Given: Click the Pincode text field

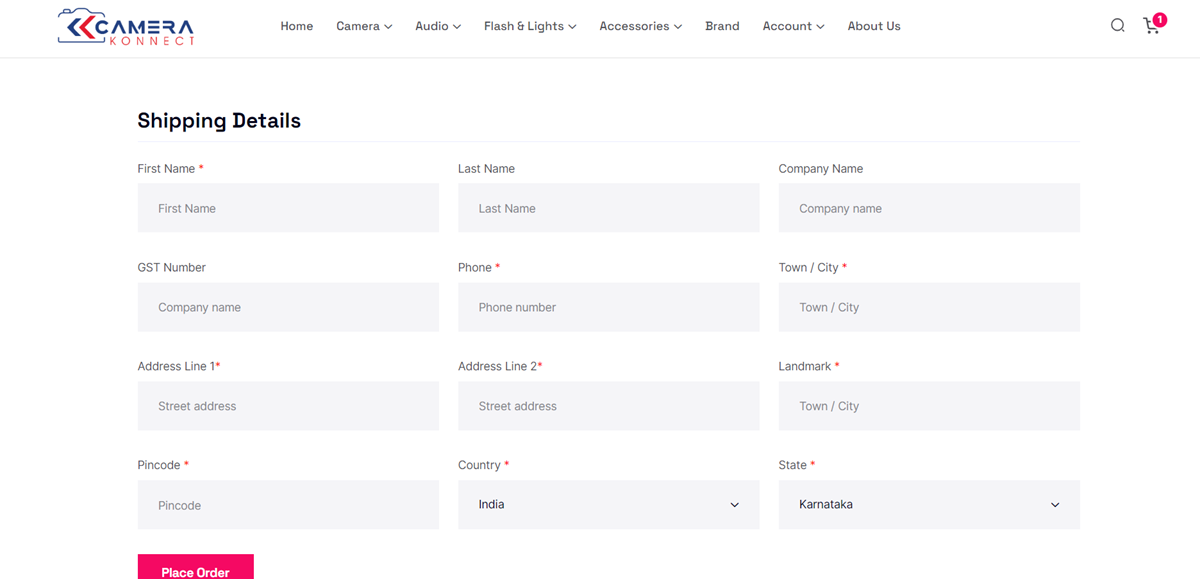Looking at the screenshot, I should pyautogui.click(x=288, y=505).
